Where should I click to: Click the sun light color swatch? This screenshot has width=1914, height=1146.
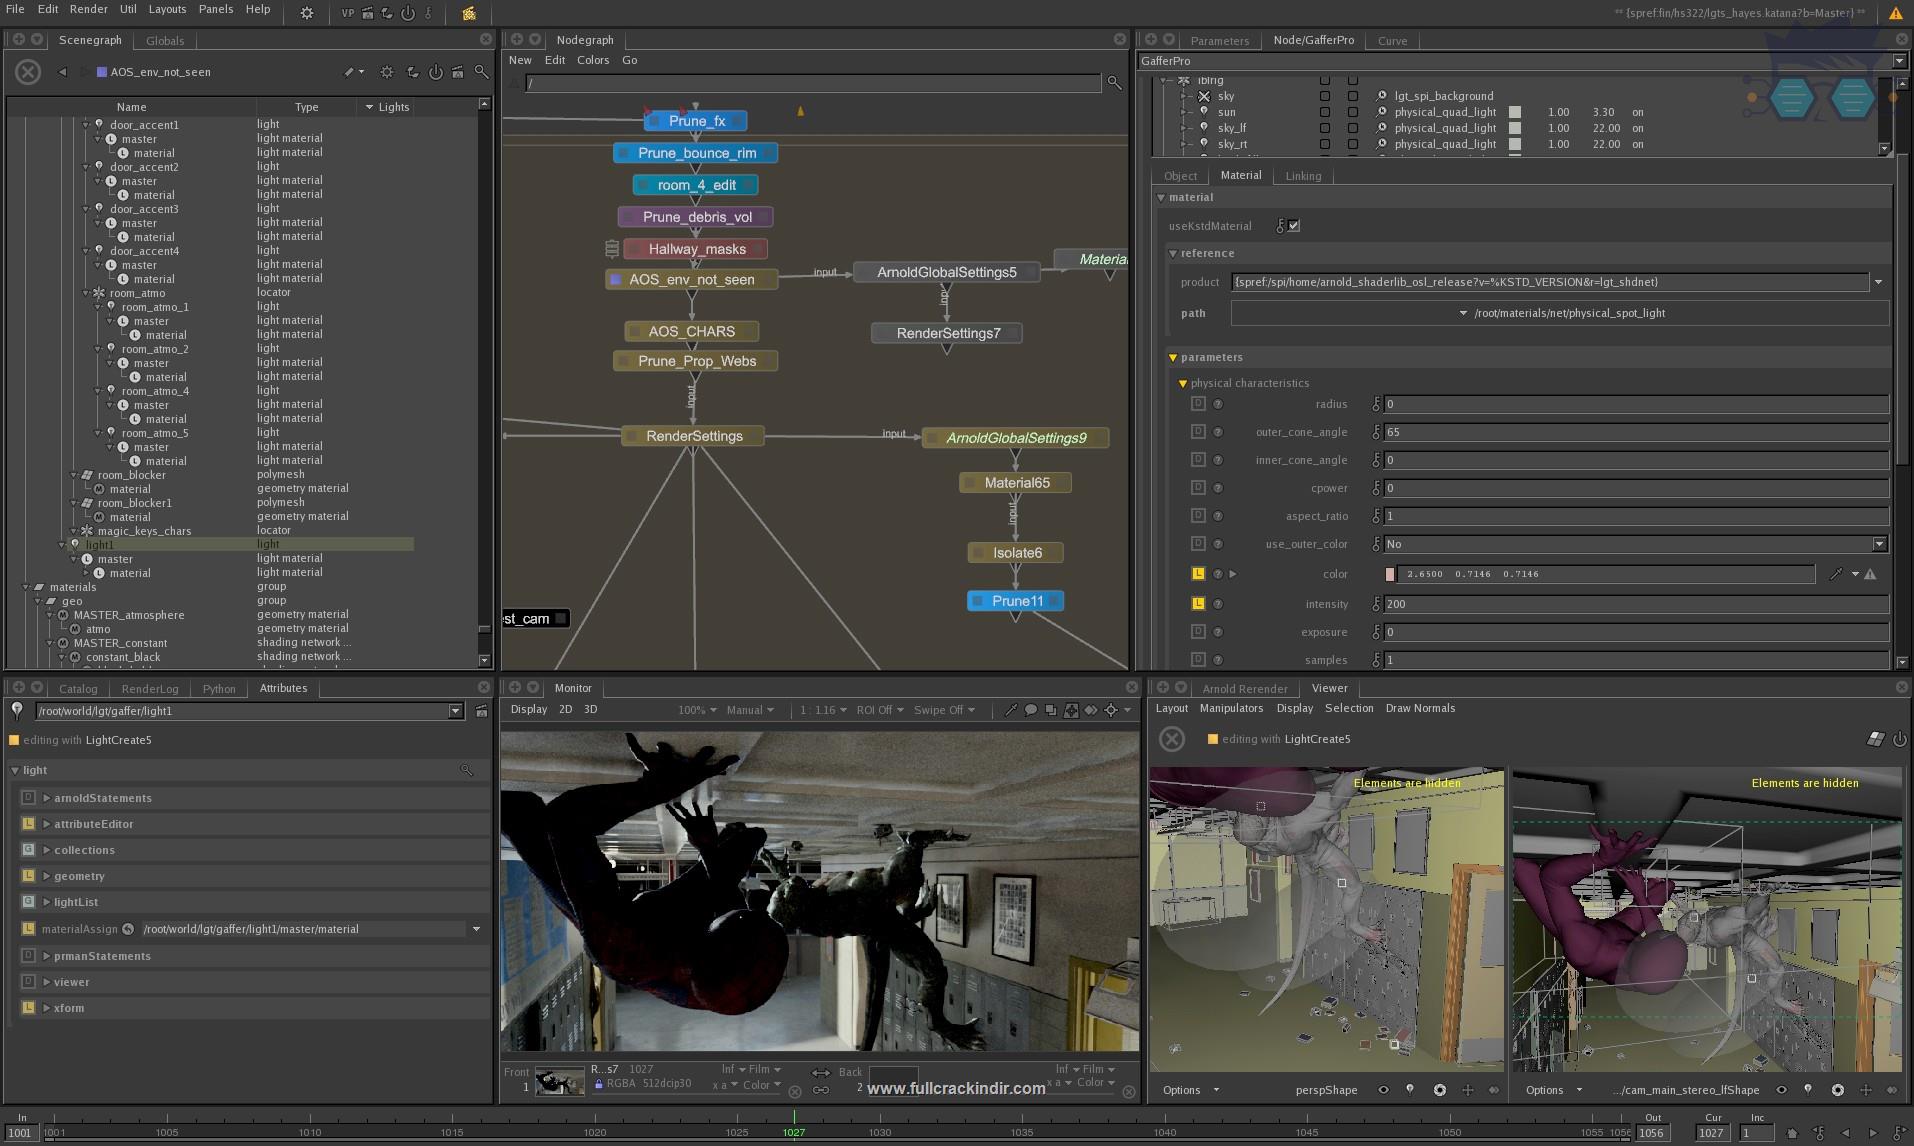click(x=1515, y=112)
